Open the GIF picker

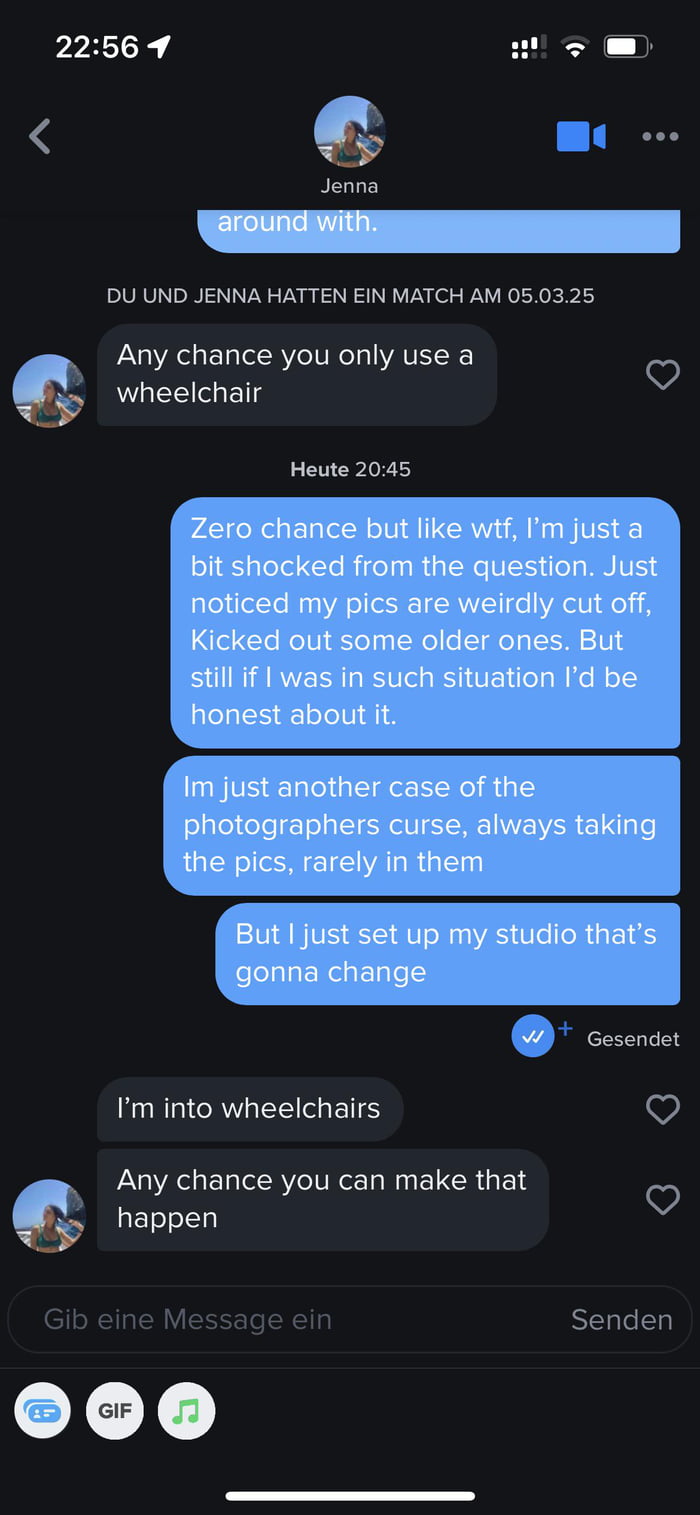tap(115, 1411)
